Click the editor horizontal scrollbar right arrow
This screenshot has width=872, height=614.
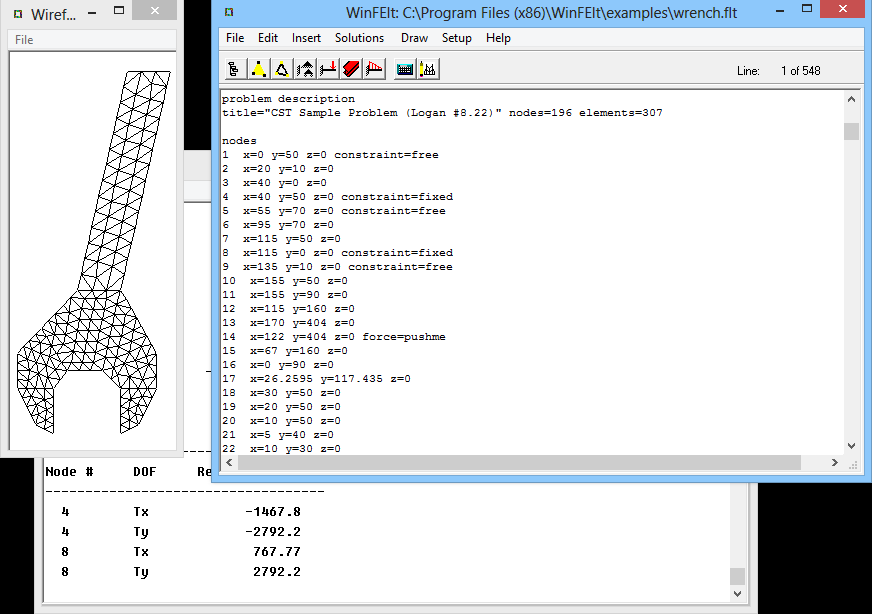835,463
